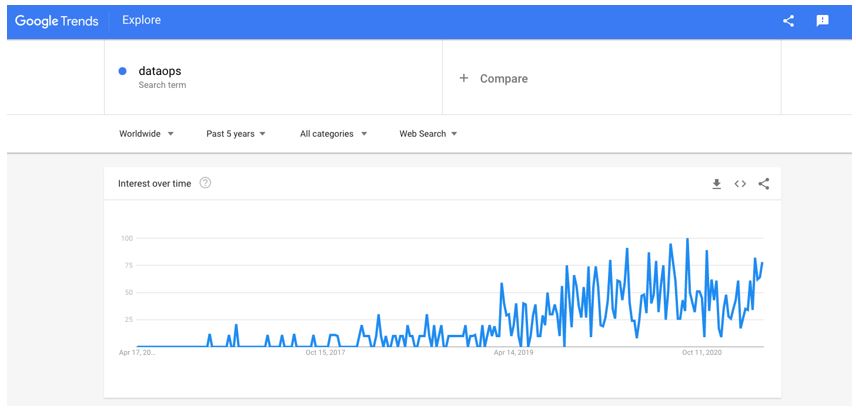Expand the All categories dropdown

(x=333, y=134)
